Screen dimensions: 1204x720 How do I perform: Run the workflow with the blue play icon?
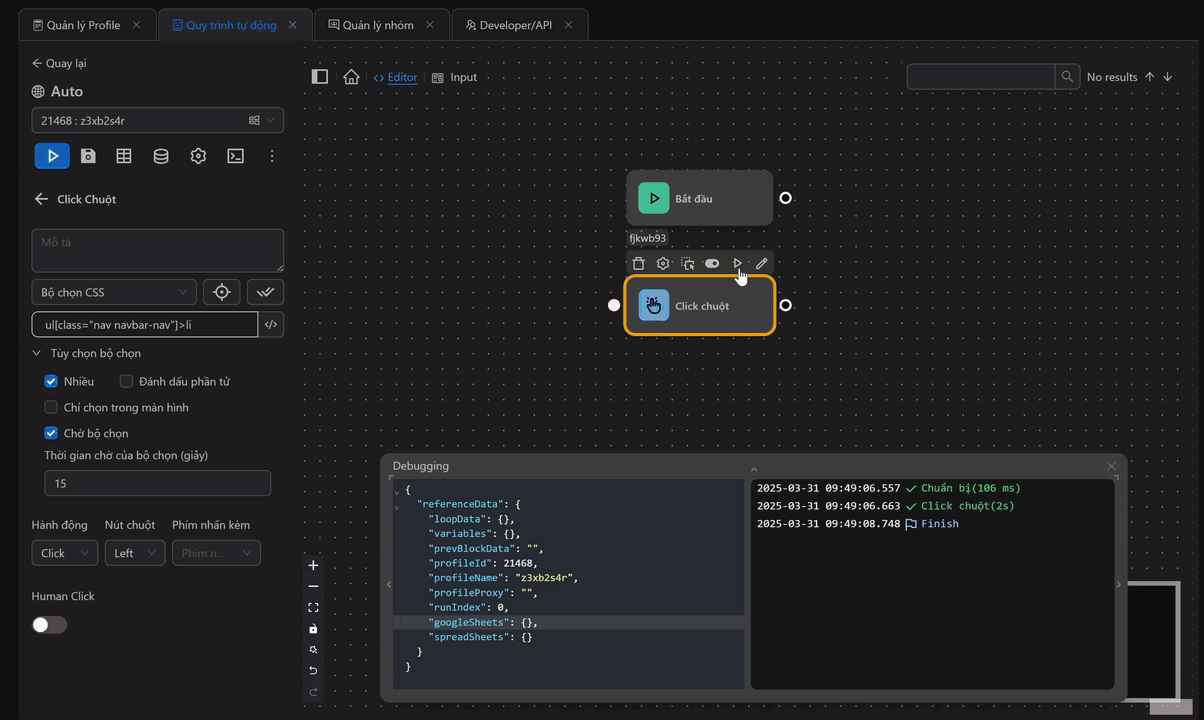(51, 156)
